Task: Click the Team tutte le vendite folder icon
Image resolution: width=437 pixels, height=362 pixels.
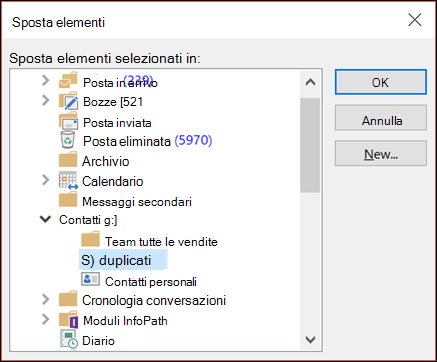Action: coord(90,239)
